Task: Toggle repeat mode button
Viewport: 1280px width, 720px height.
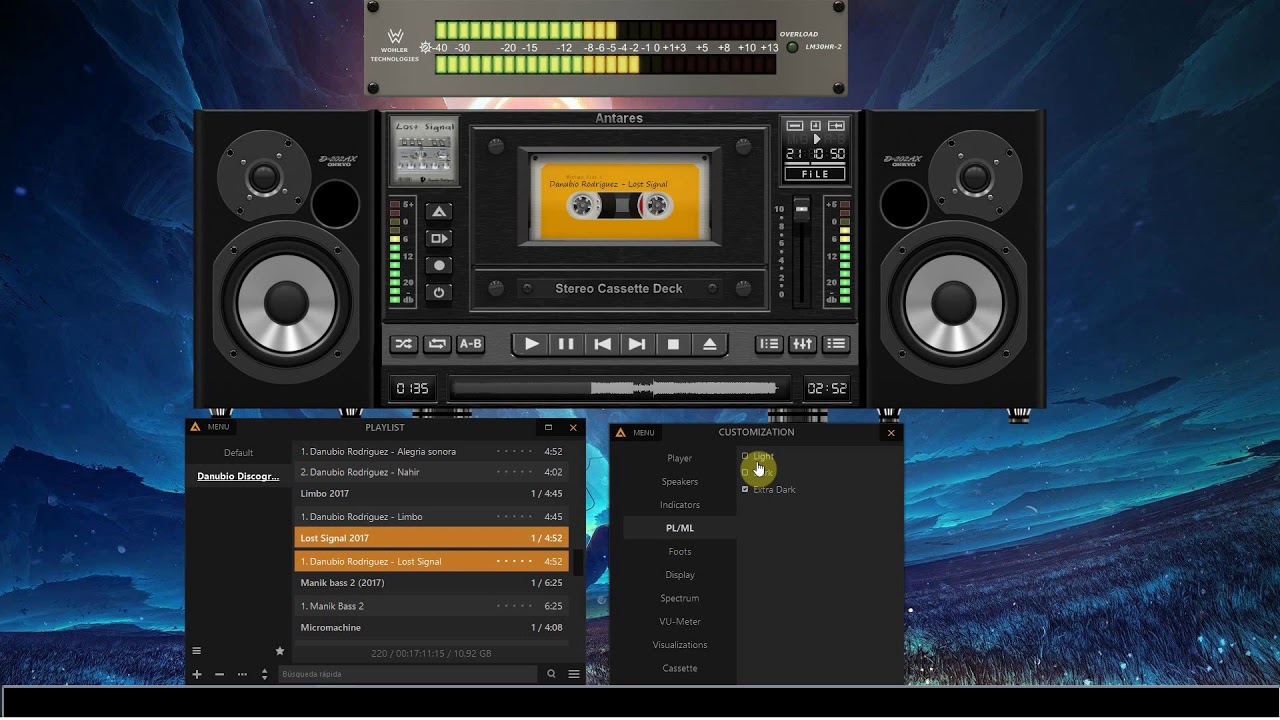Action: (x=437, y=344)
